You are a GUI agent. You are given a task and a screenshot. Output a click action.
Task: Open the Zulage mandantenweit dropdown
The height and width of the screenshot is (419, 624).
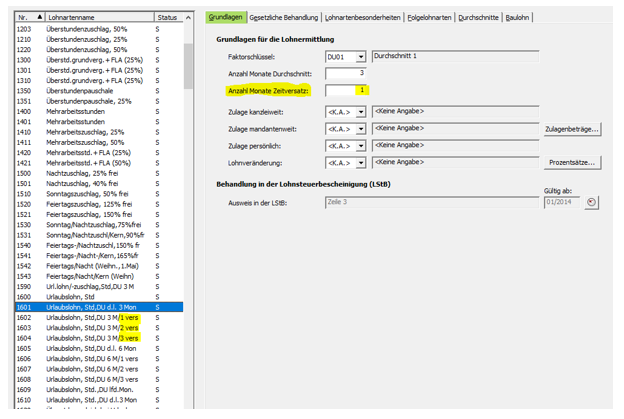(x=360, y=129)
